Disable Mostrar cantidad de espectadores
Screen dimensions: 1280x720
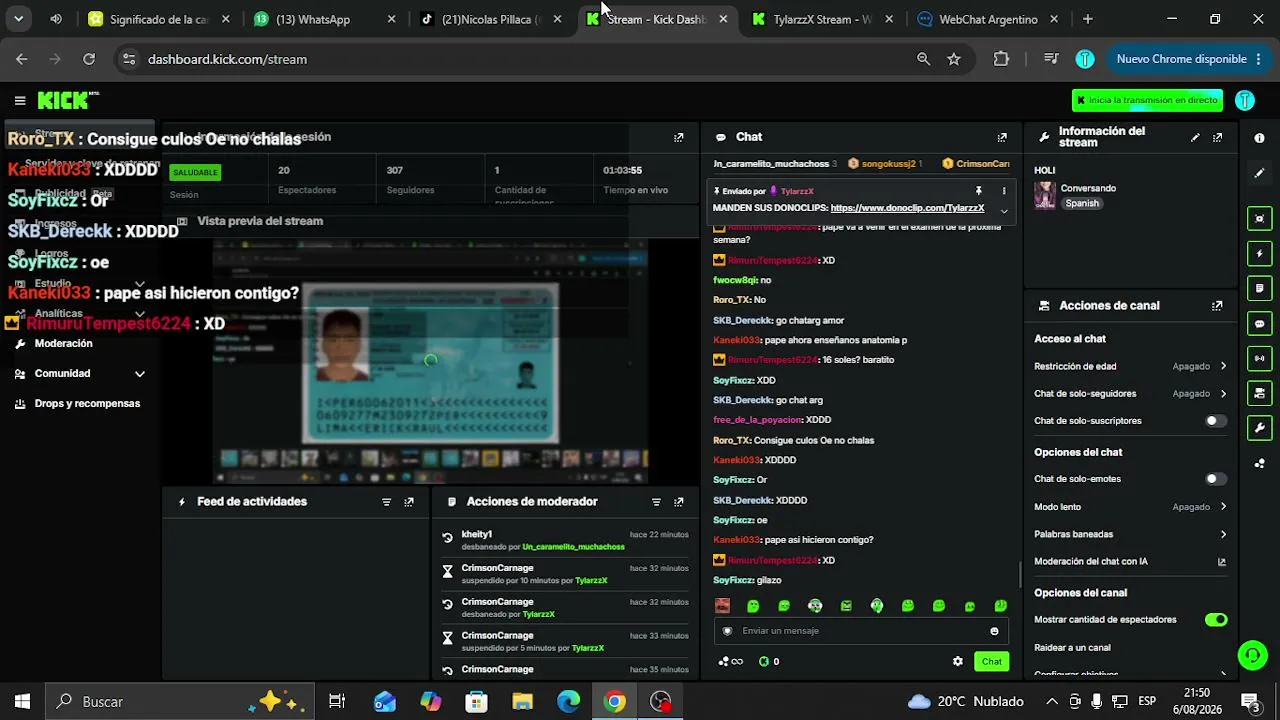pos(1215,620)
